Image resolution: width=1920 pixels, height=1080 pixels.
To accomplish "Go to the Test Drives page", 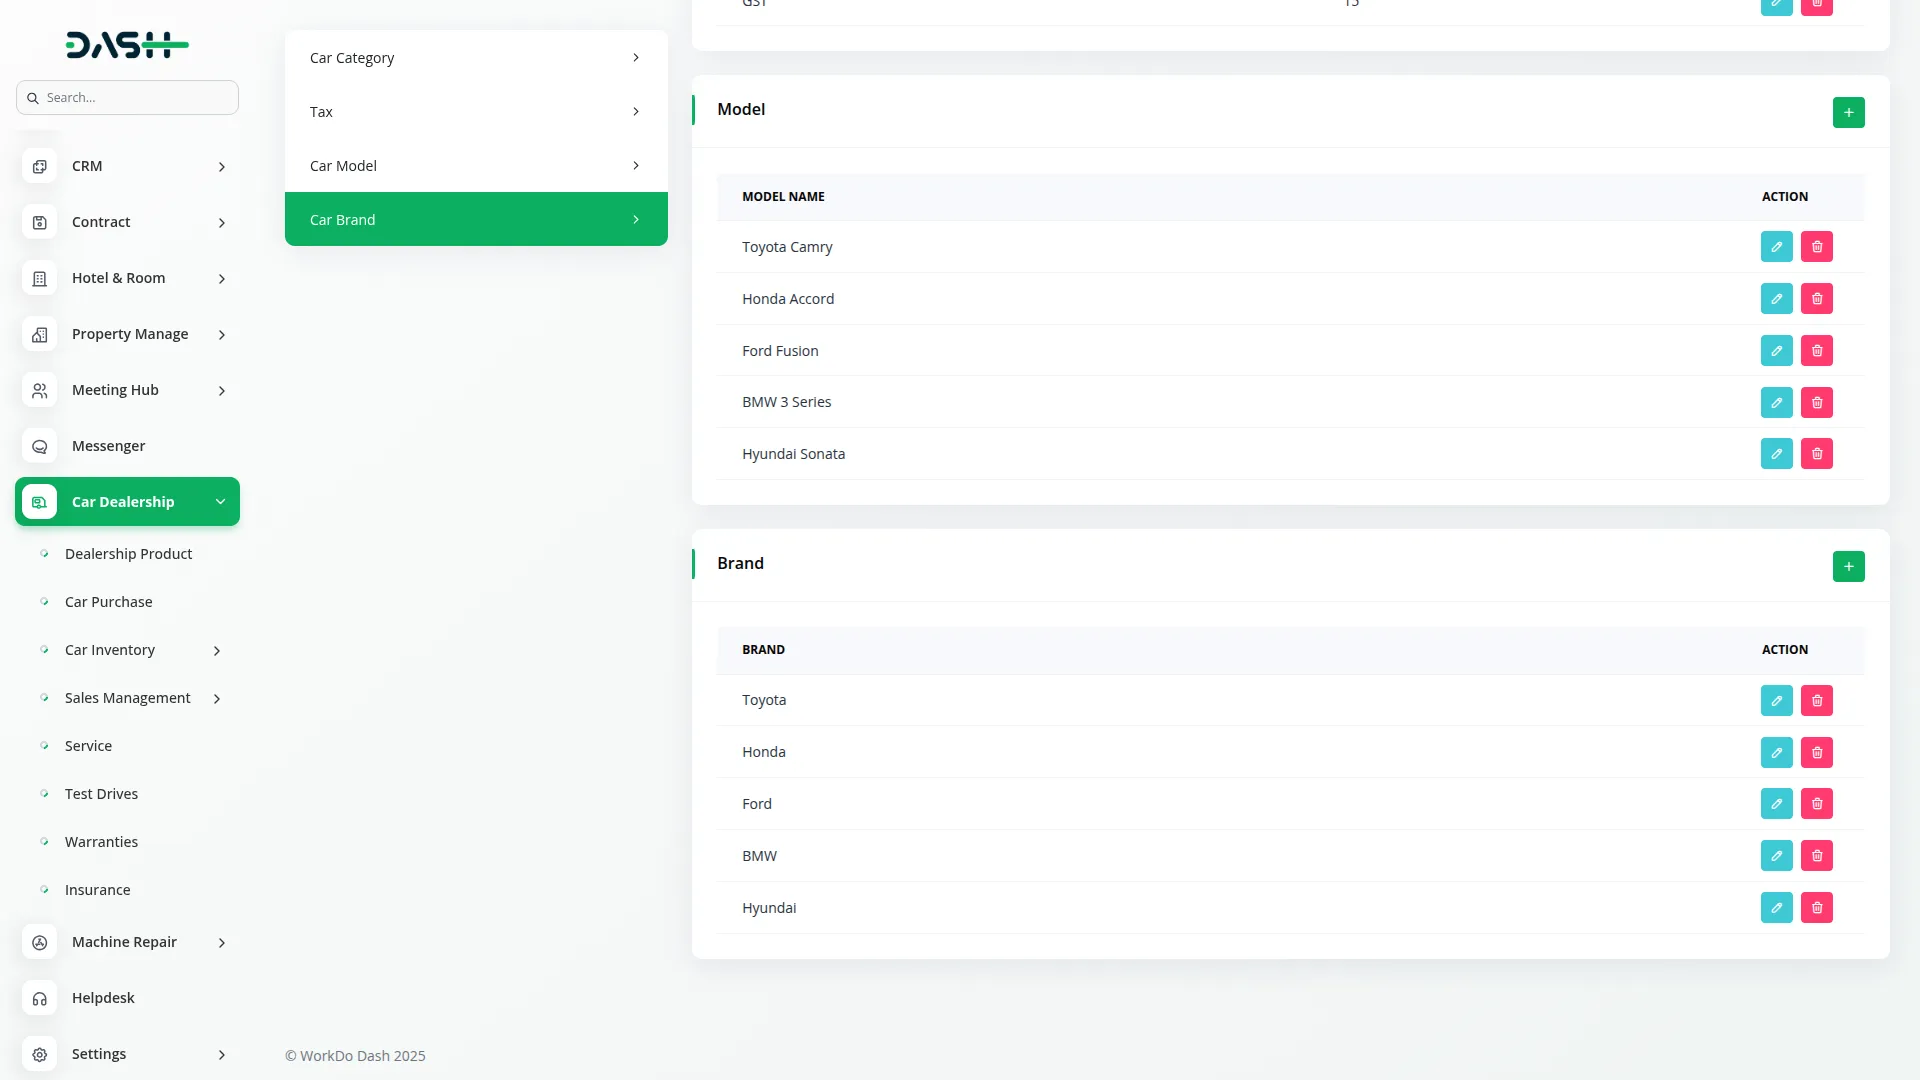I will click(x=101, y=794).
